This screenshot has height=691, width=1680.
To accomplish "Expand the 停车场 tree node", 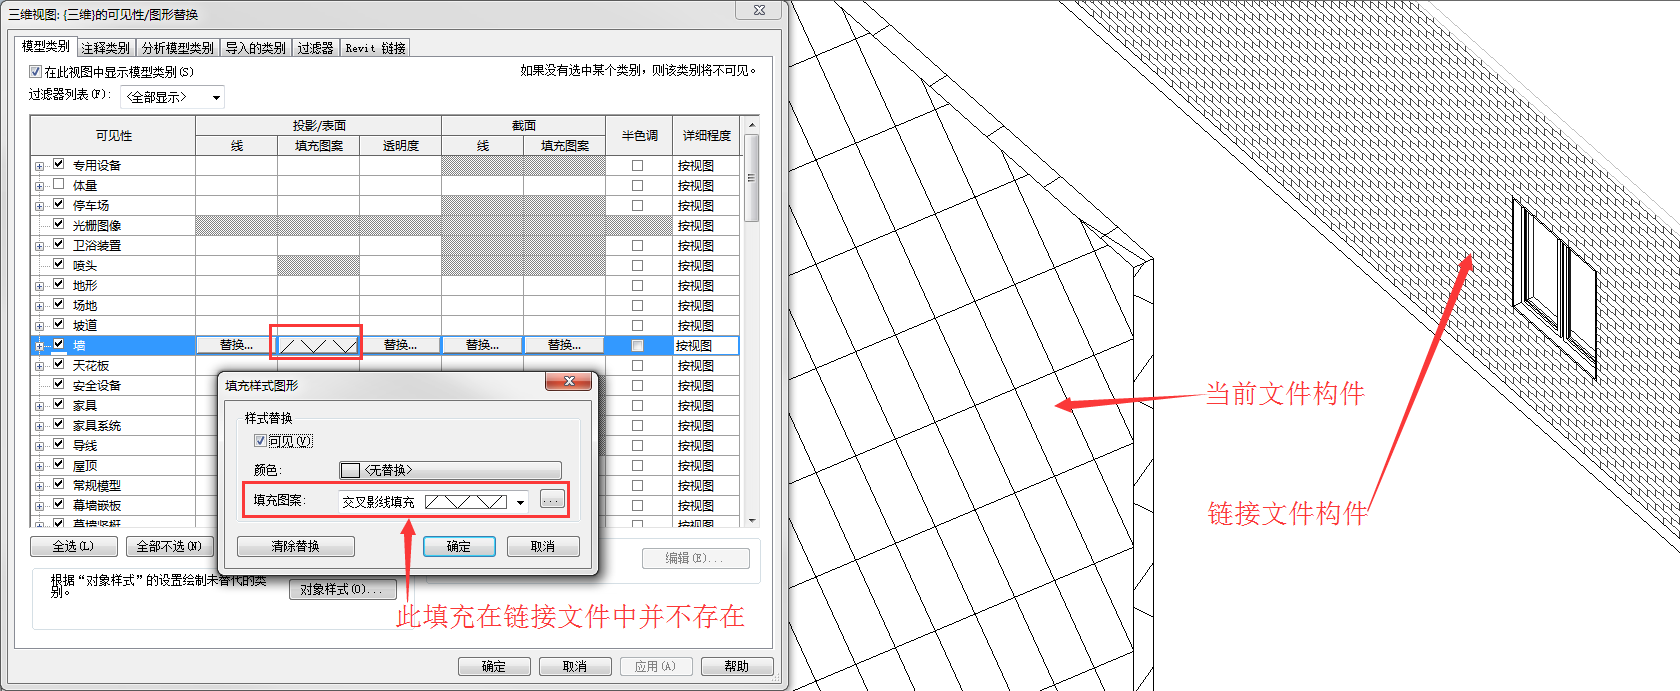I will click(39, 206).
